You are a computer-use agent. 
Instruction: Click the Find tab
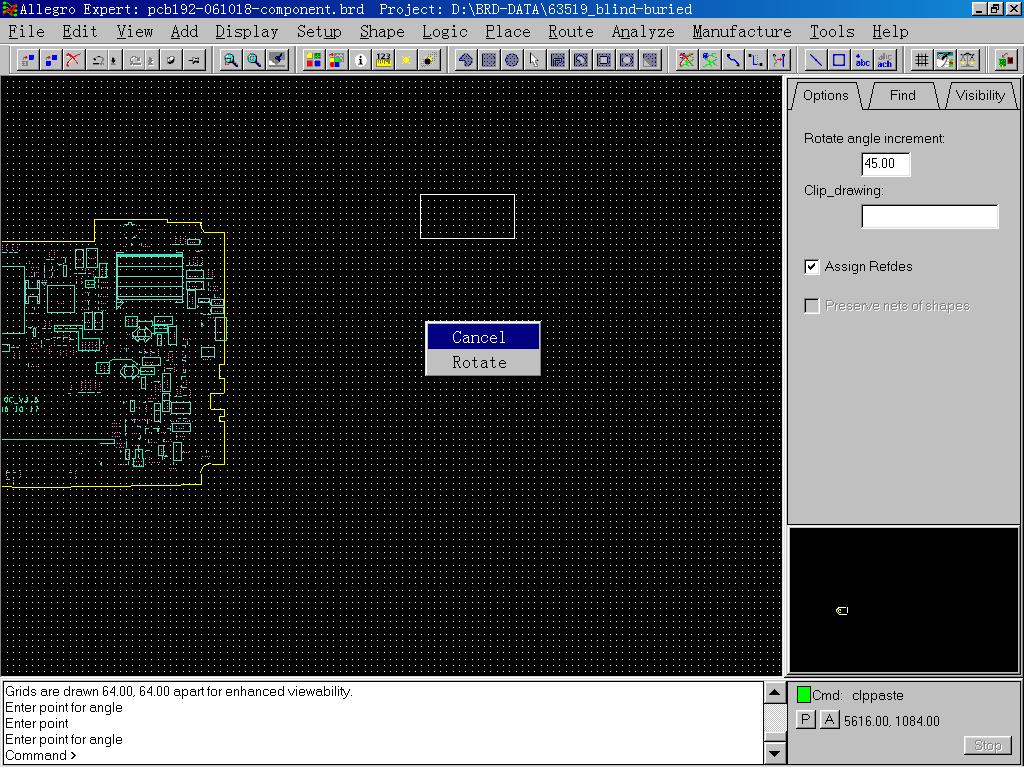point(902,96)
